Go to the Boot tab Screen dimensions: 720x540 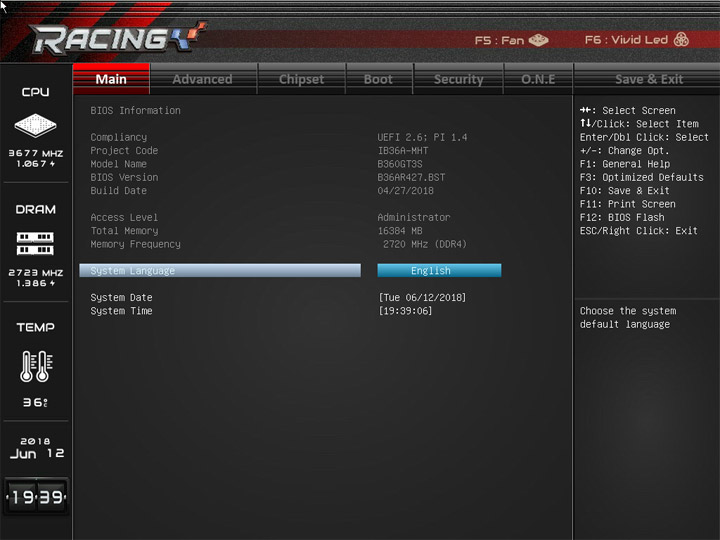point(378,79)
